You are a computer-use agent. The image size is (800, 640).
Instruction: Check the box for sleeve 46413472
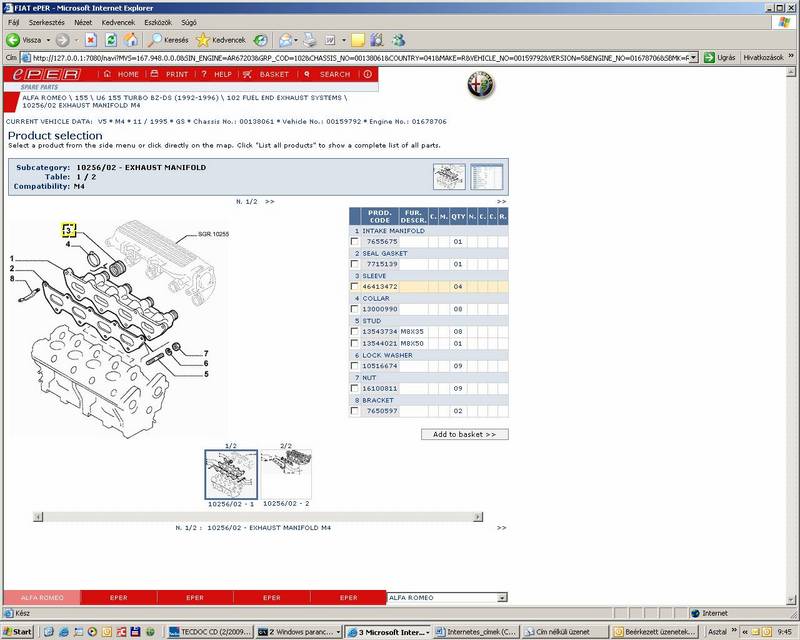[x=355, y=286]
